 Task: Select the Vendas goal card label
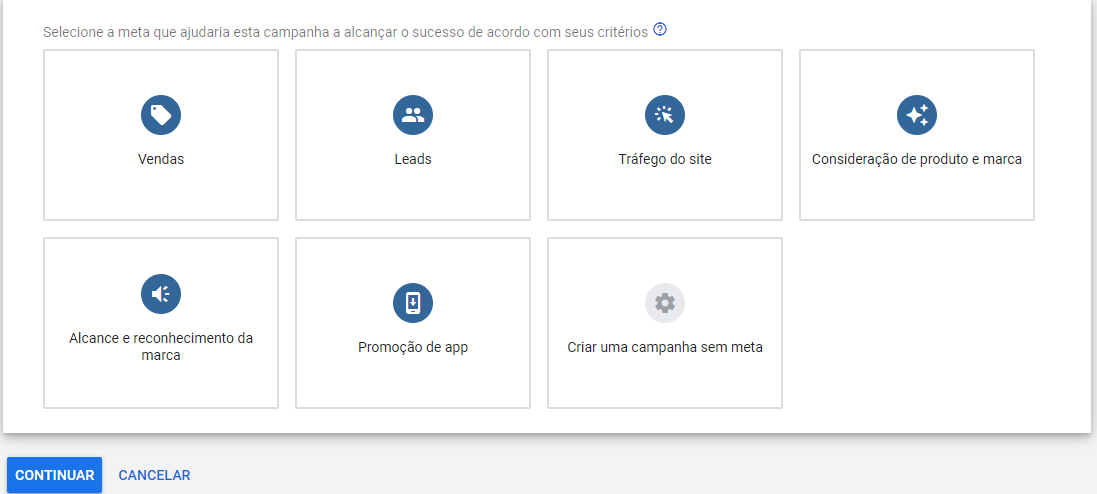coord(161,160)
